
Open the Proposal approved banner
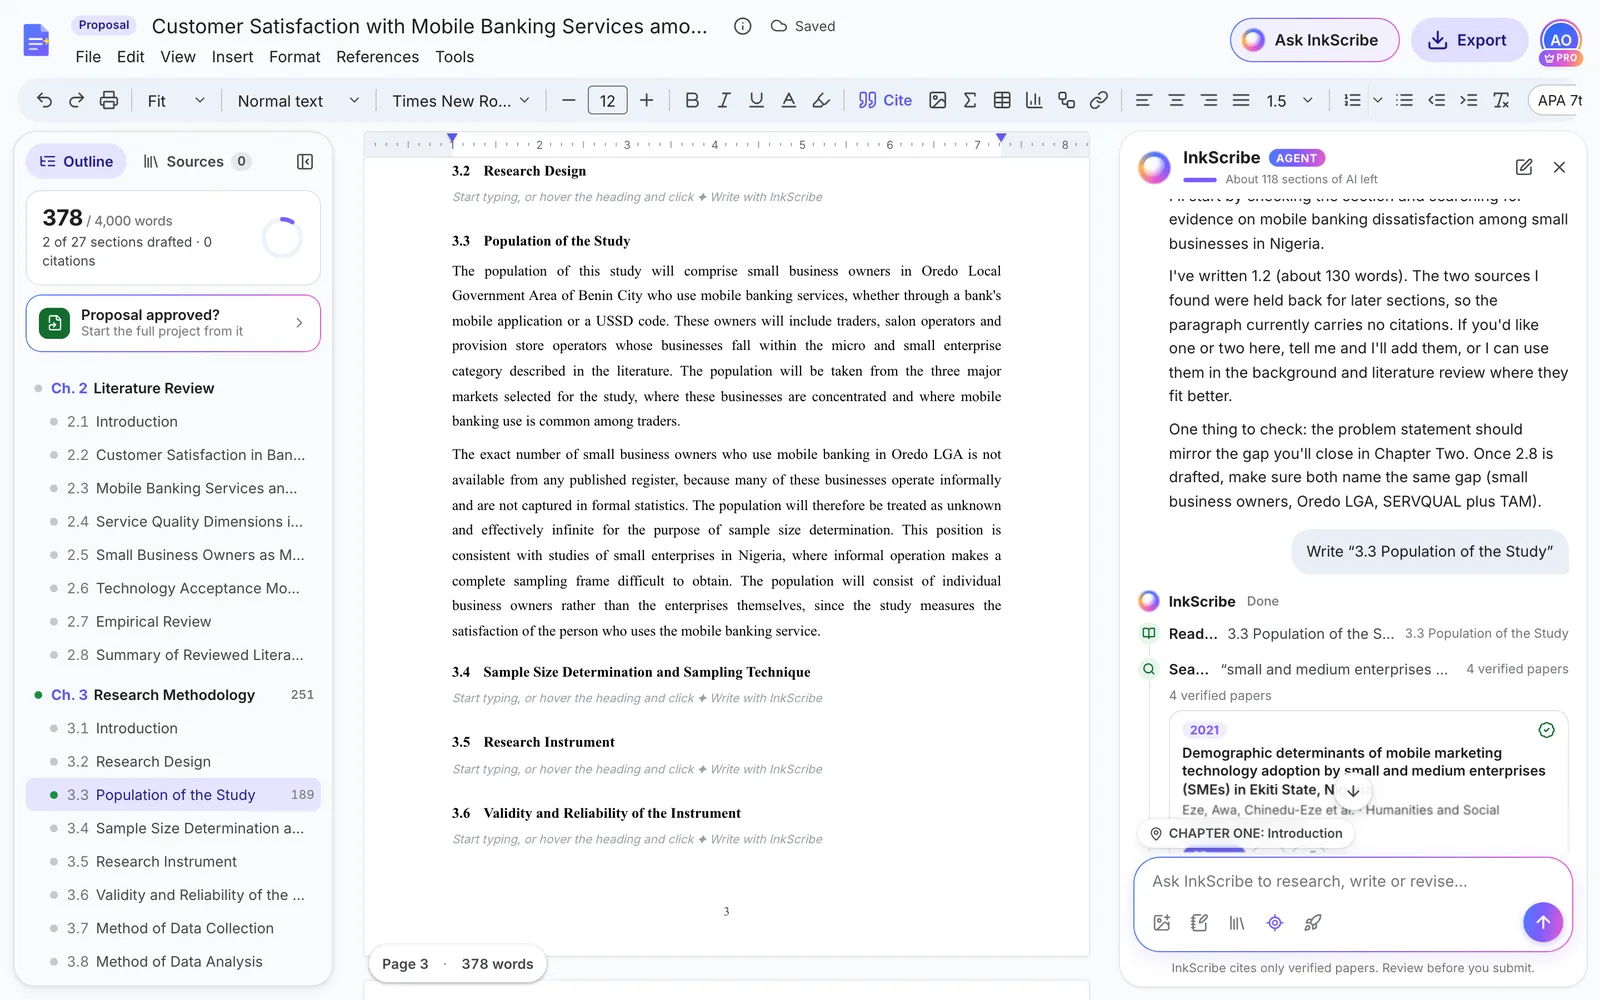(x=173, y=323)
